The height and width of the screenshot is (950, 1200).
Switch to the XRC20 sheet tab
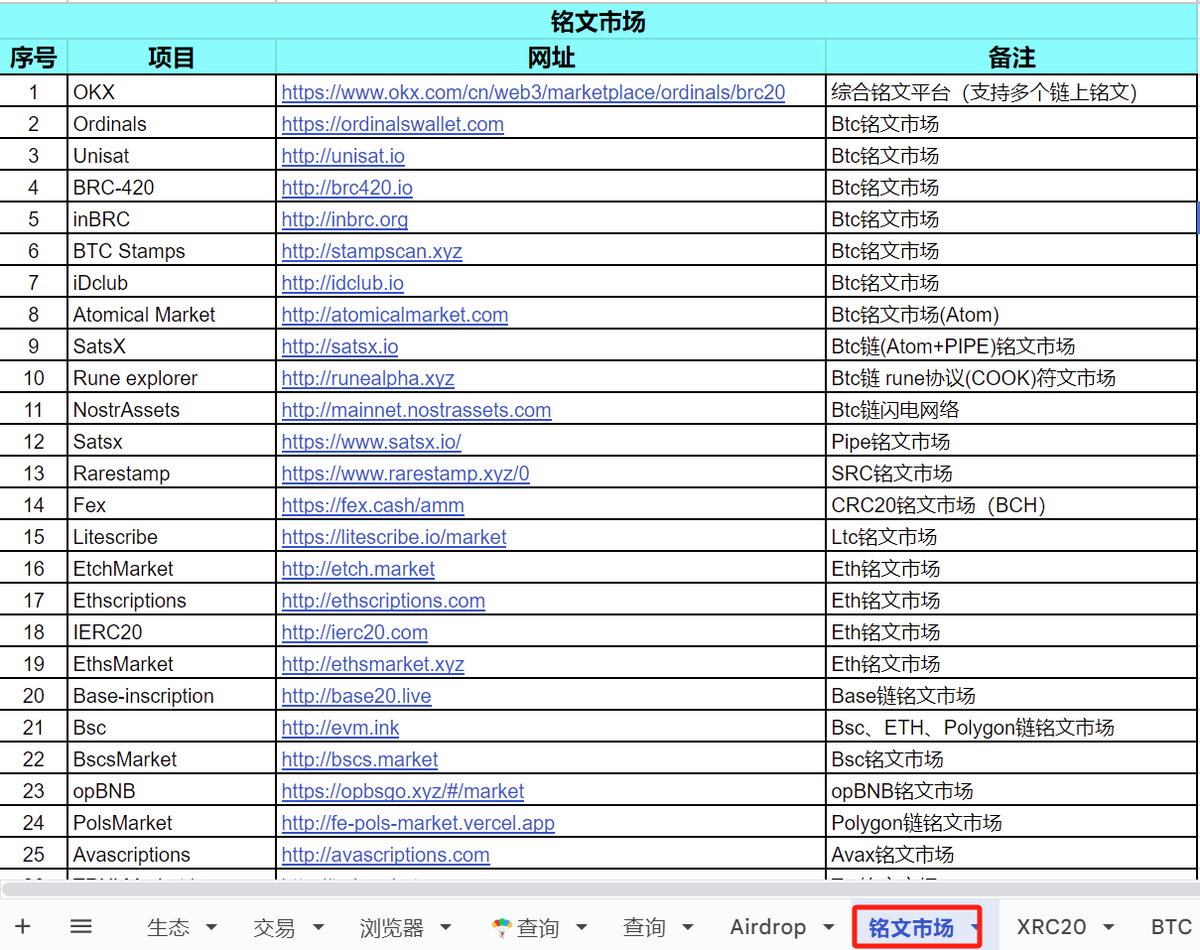tap(1051, 927)
